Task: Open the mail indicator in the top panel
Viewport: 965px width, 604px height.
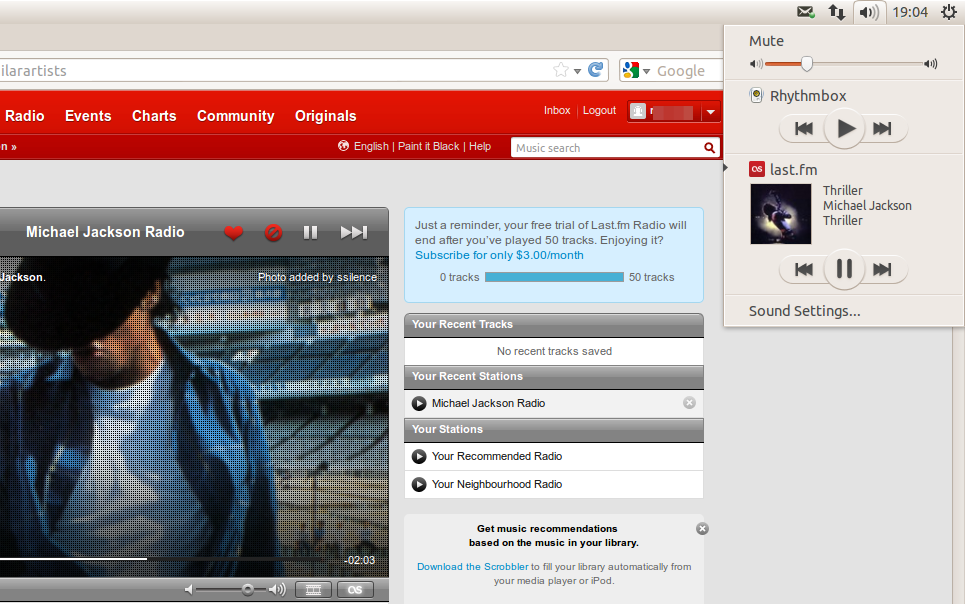Action: click(x=806, y=12)
